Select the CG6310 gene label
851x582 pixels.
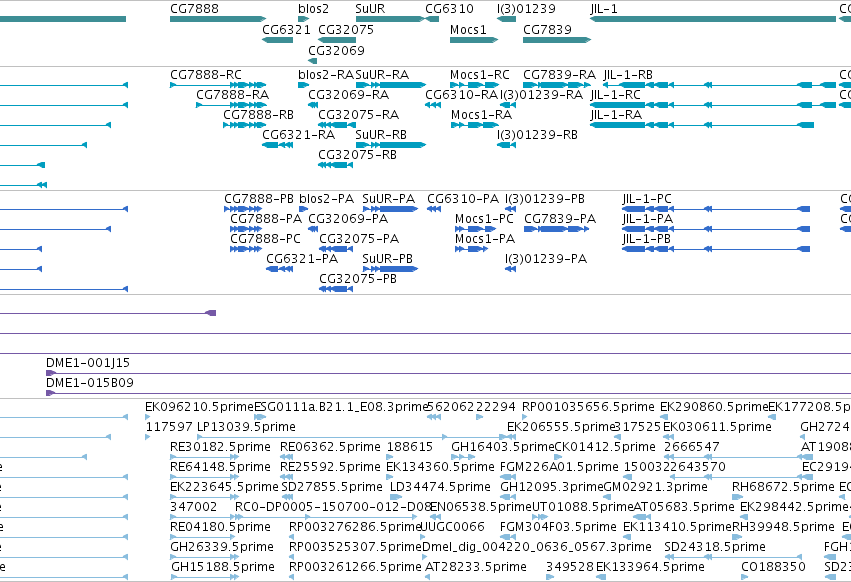[449, 9]
